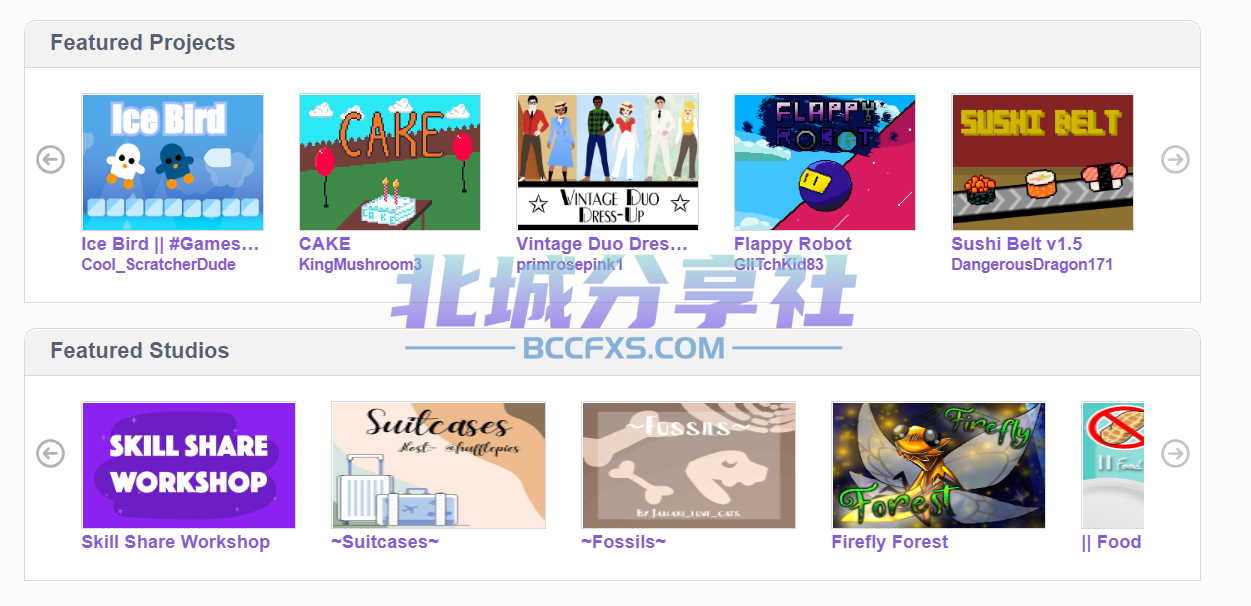Click the Flappy Robot title link

(x=793, y=244)
